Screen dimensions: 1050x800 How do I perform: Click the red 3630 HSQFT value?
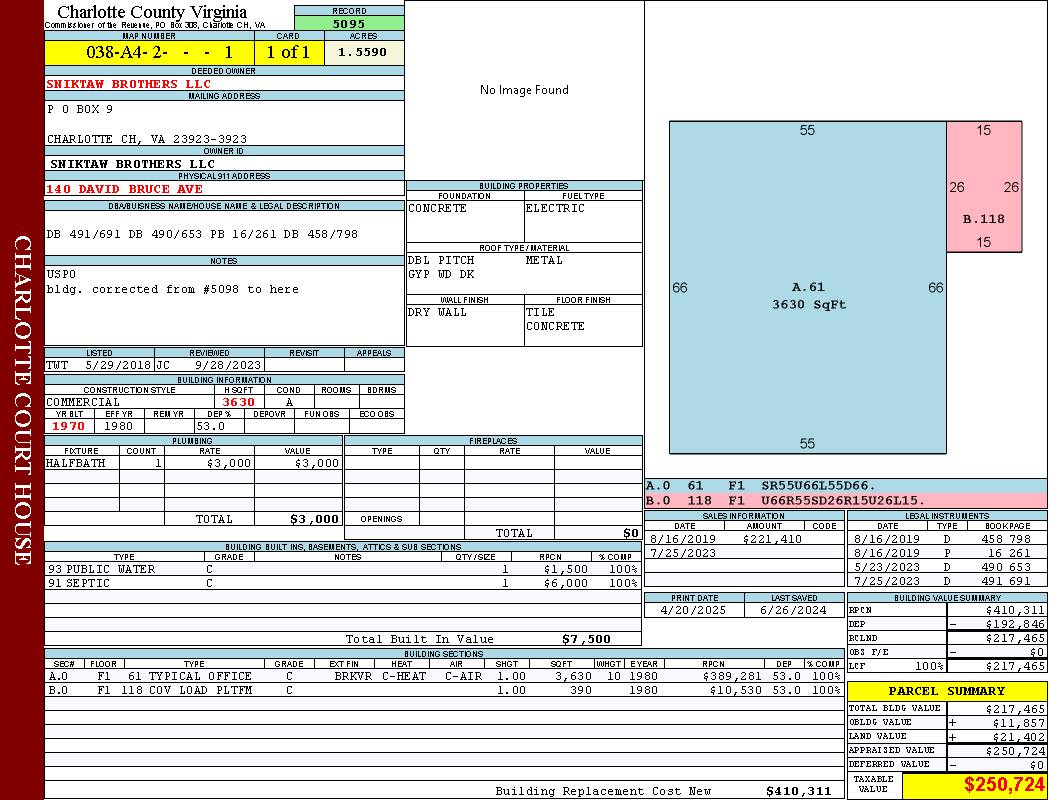[x=238, y=402]
